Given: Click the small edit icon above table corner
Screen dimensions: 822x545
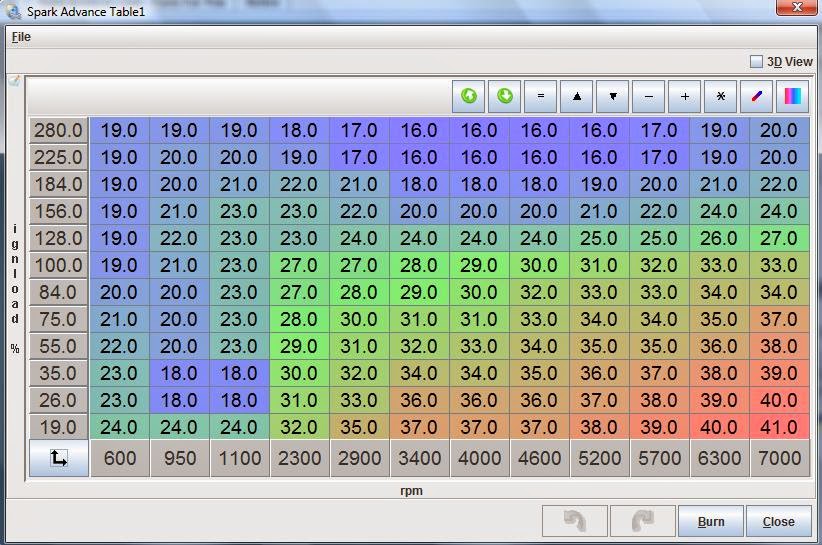Looking at the screenshot, I should pyautogui.click(x=14, y=81).
